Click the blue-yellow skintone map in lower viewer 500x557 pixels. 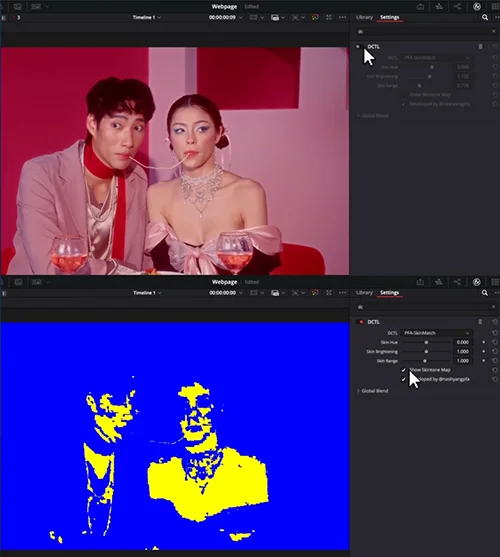click(175, 436)
